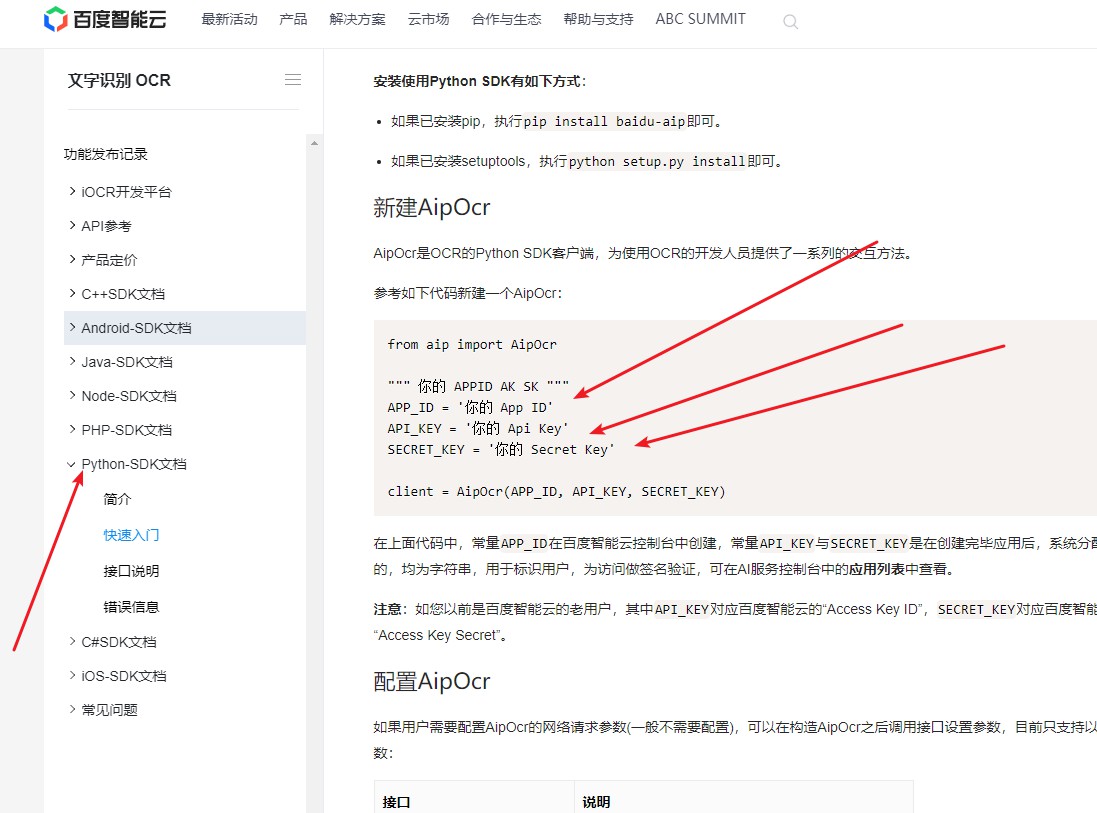Open the ABC SUMMIT menu item
The width and height of the screenshot is (1097, 813).
click(700, 20)
